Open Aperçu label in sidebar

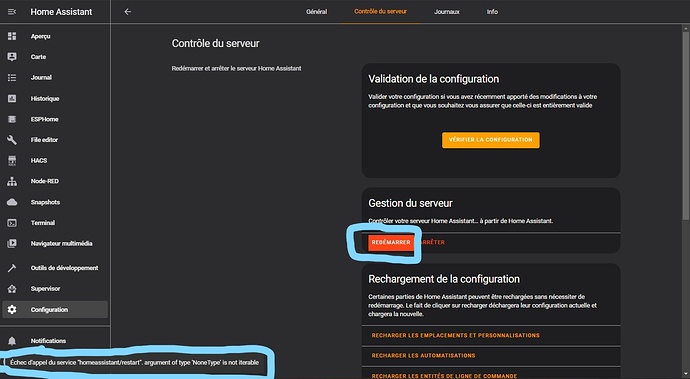pos(40,37)
